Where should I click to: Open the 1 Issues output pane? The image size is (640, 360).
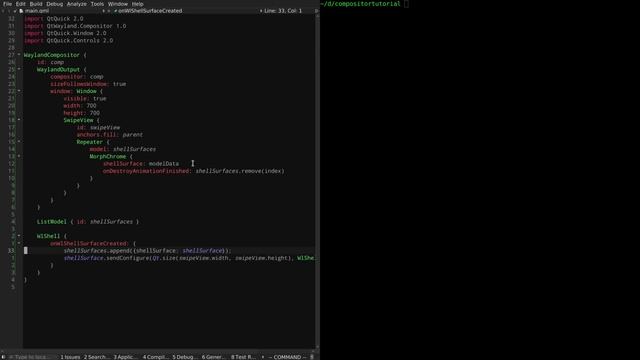[70, 357]
